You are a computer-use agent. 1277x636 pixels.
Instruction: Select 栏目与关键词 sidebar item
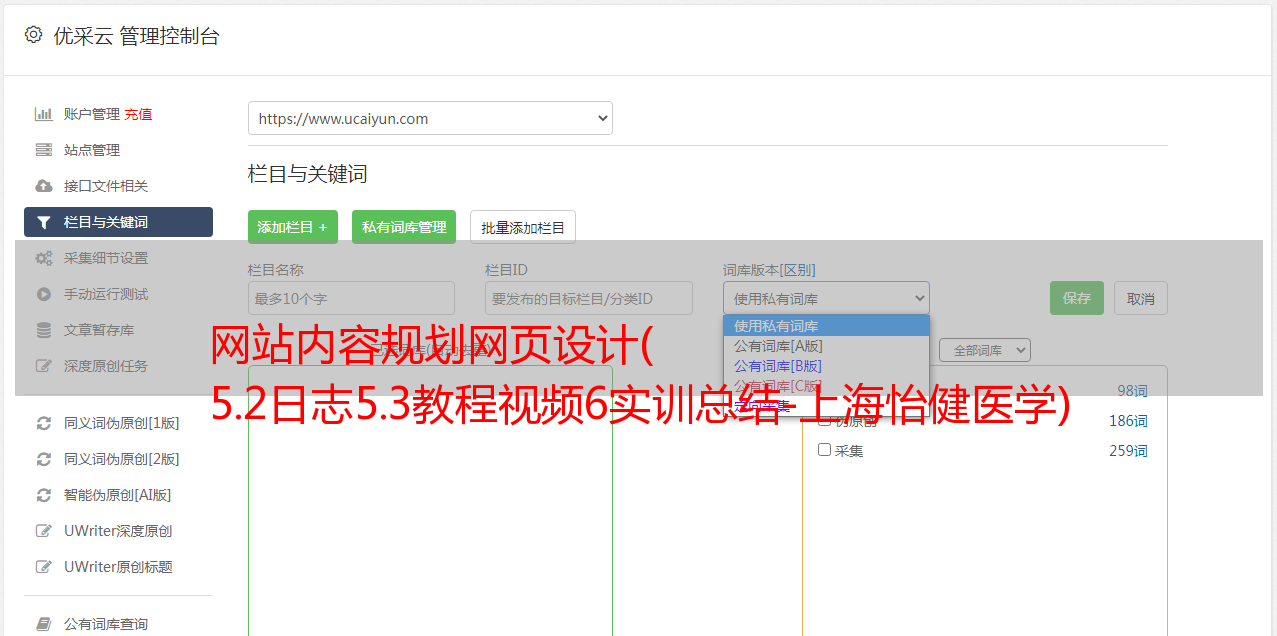click(118, 222)
